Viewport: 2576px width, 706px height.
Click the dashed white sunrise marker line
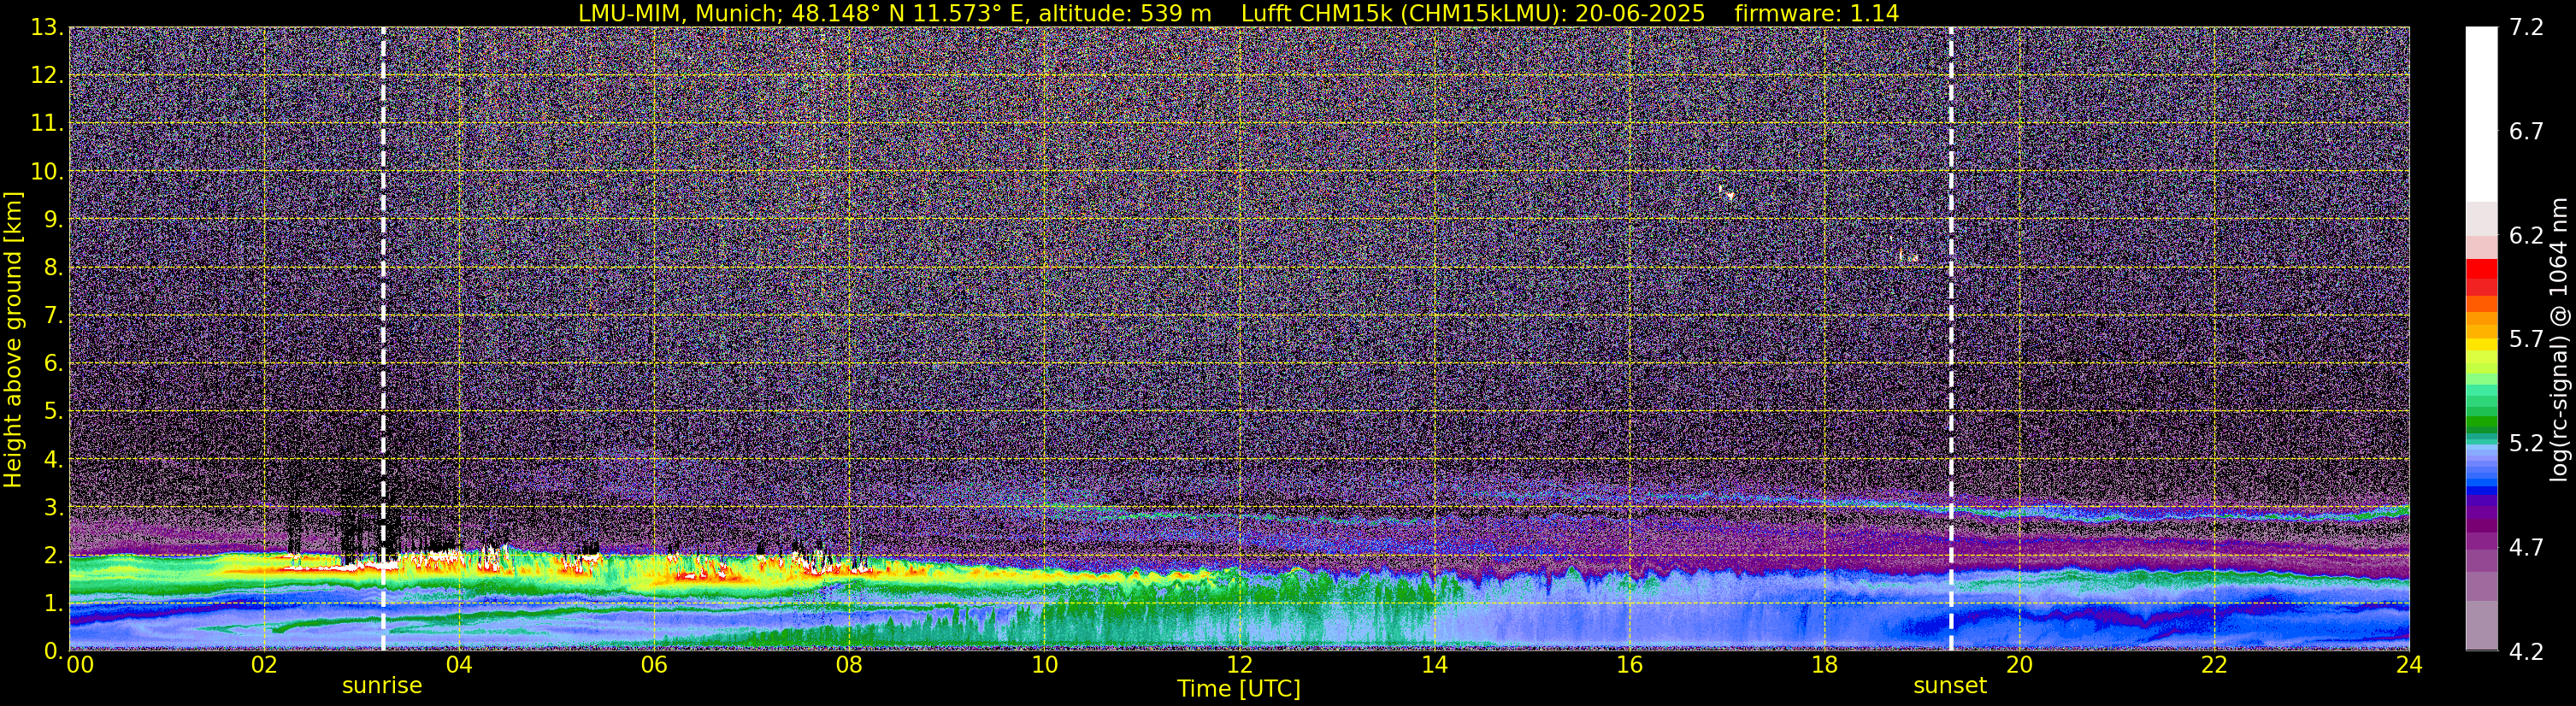tap(383, 339)
